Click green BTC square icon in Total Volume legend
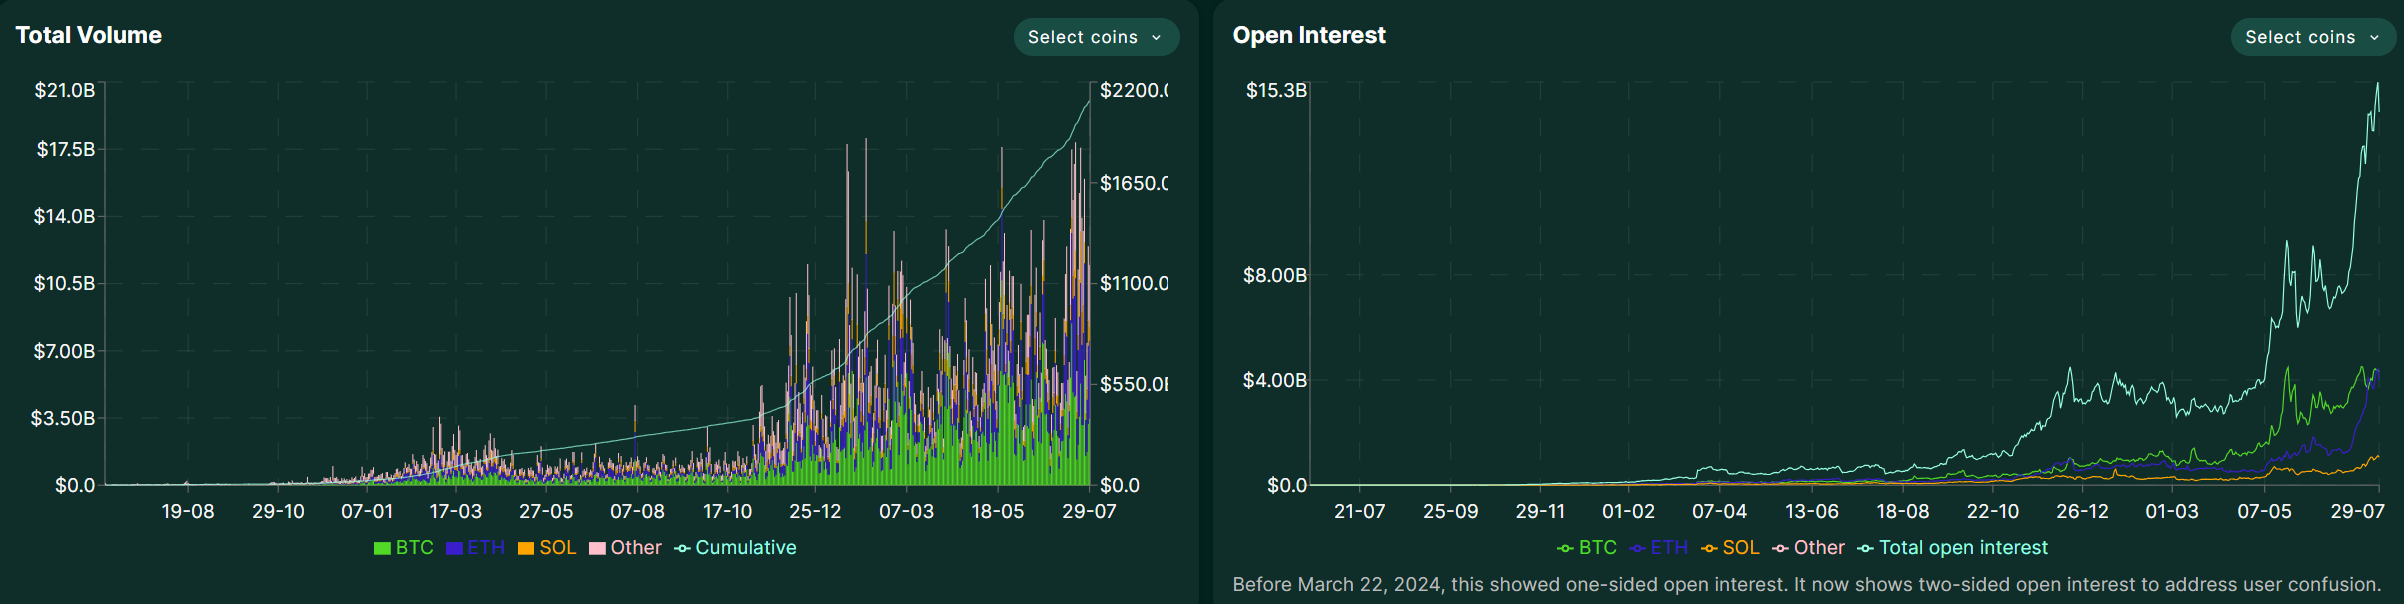This screenshot has height=604, width=2404. [382, 548]
